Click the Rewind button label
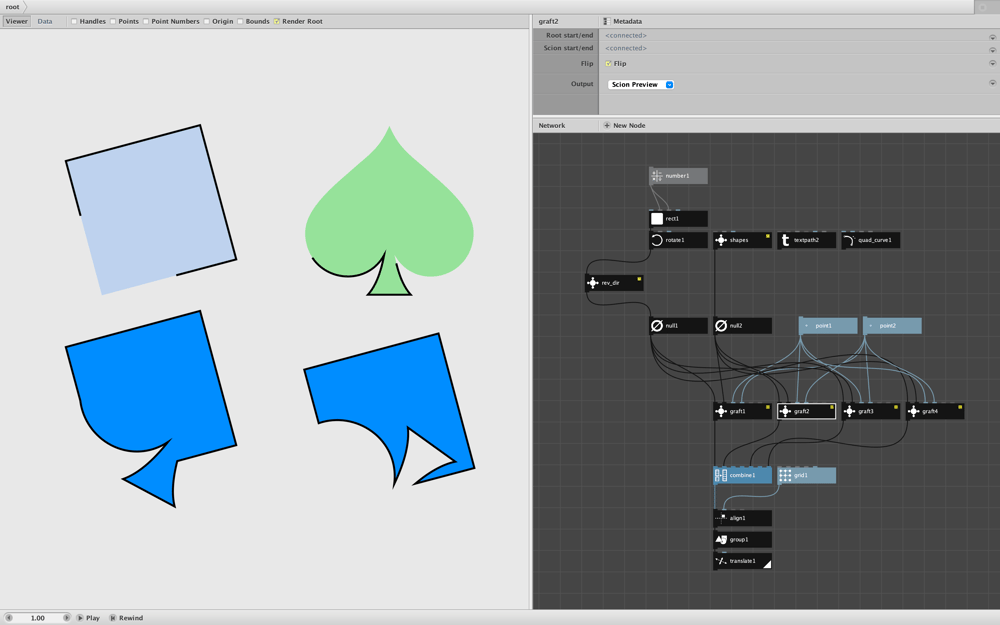This screenshot has width=1000, height=625. 131,618
